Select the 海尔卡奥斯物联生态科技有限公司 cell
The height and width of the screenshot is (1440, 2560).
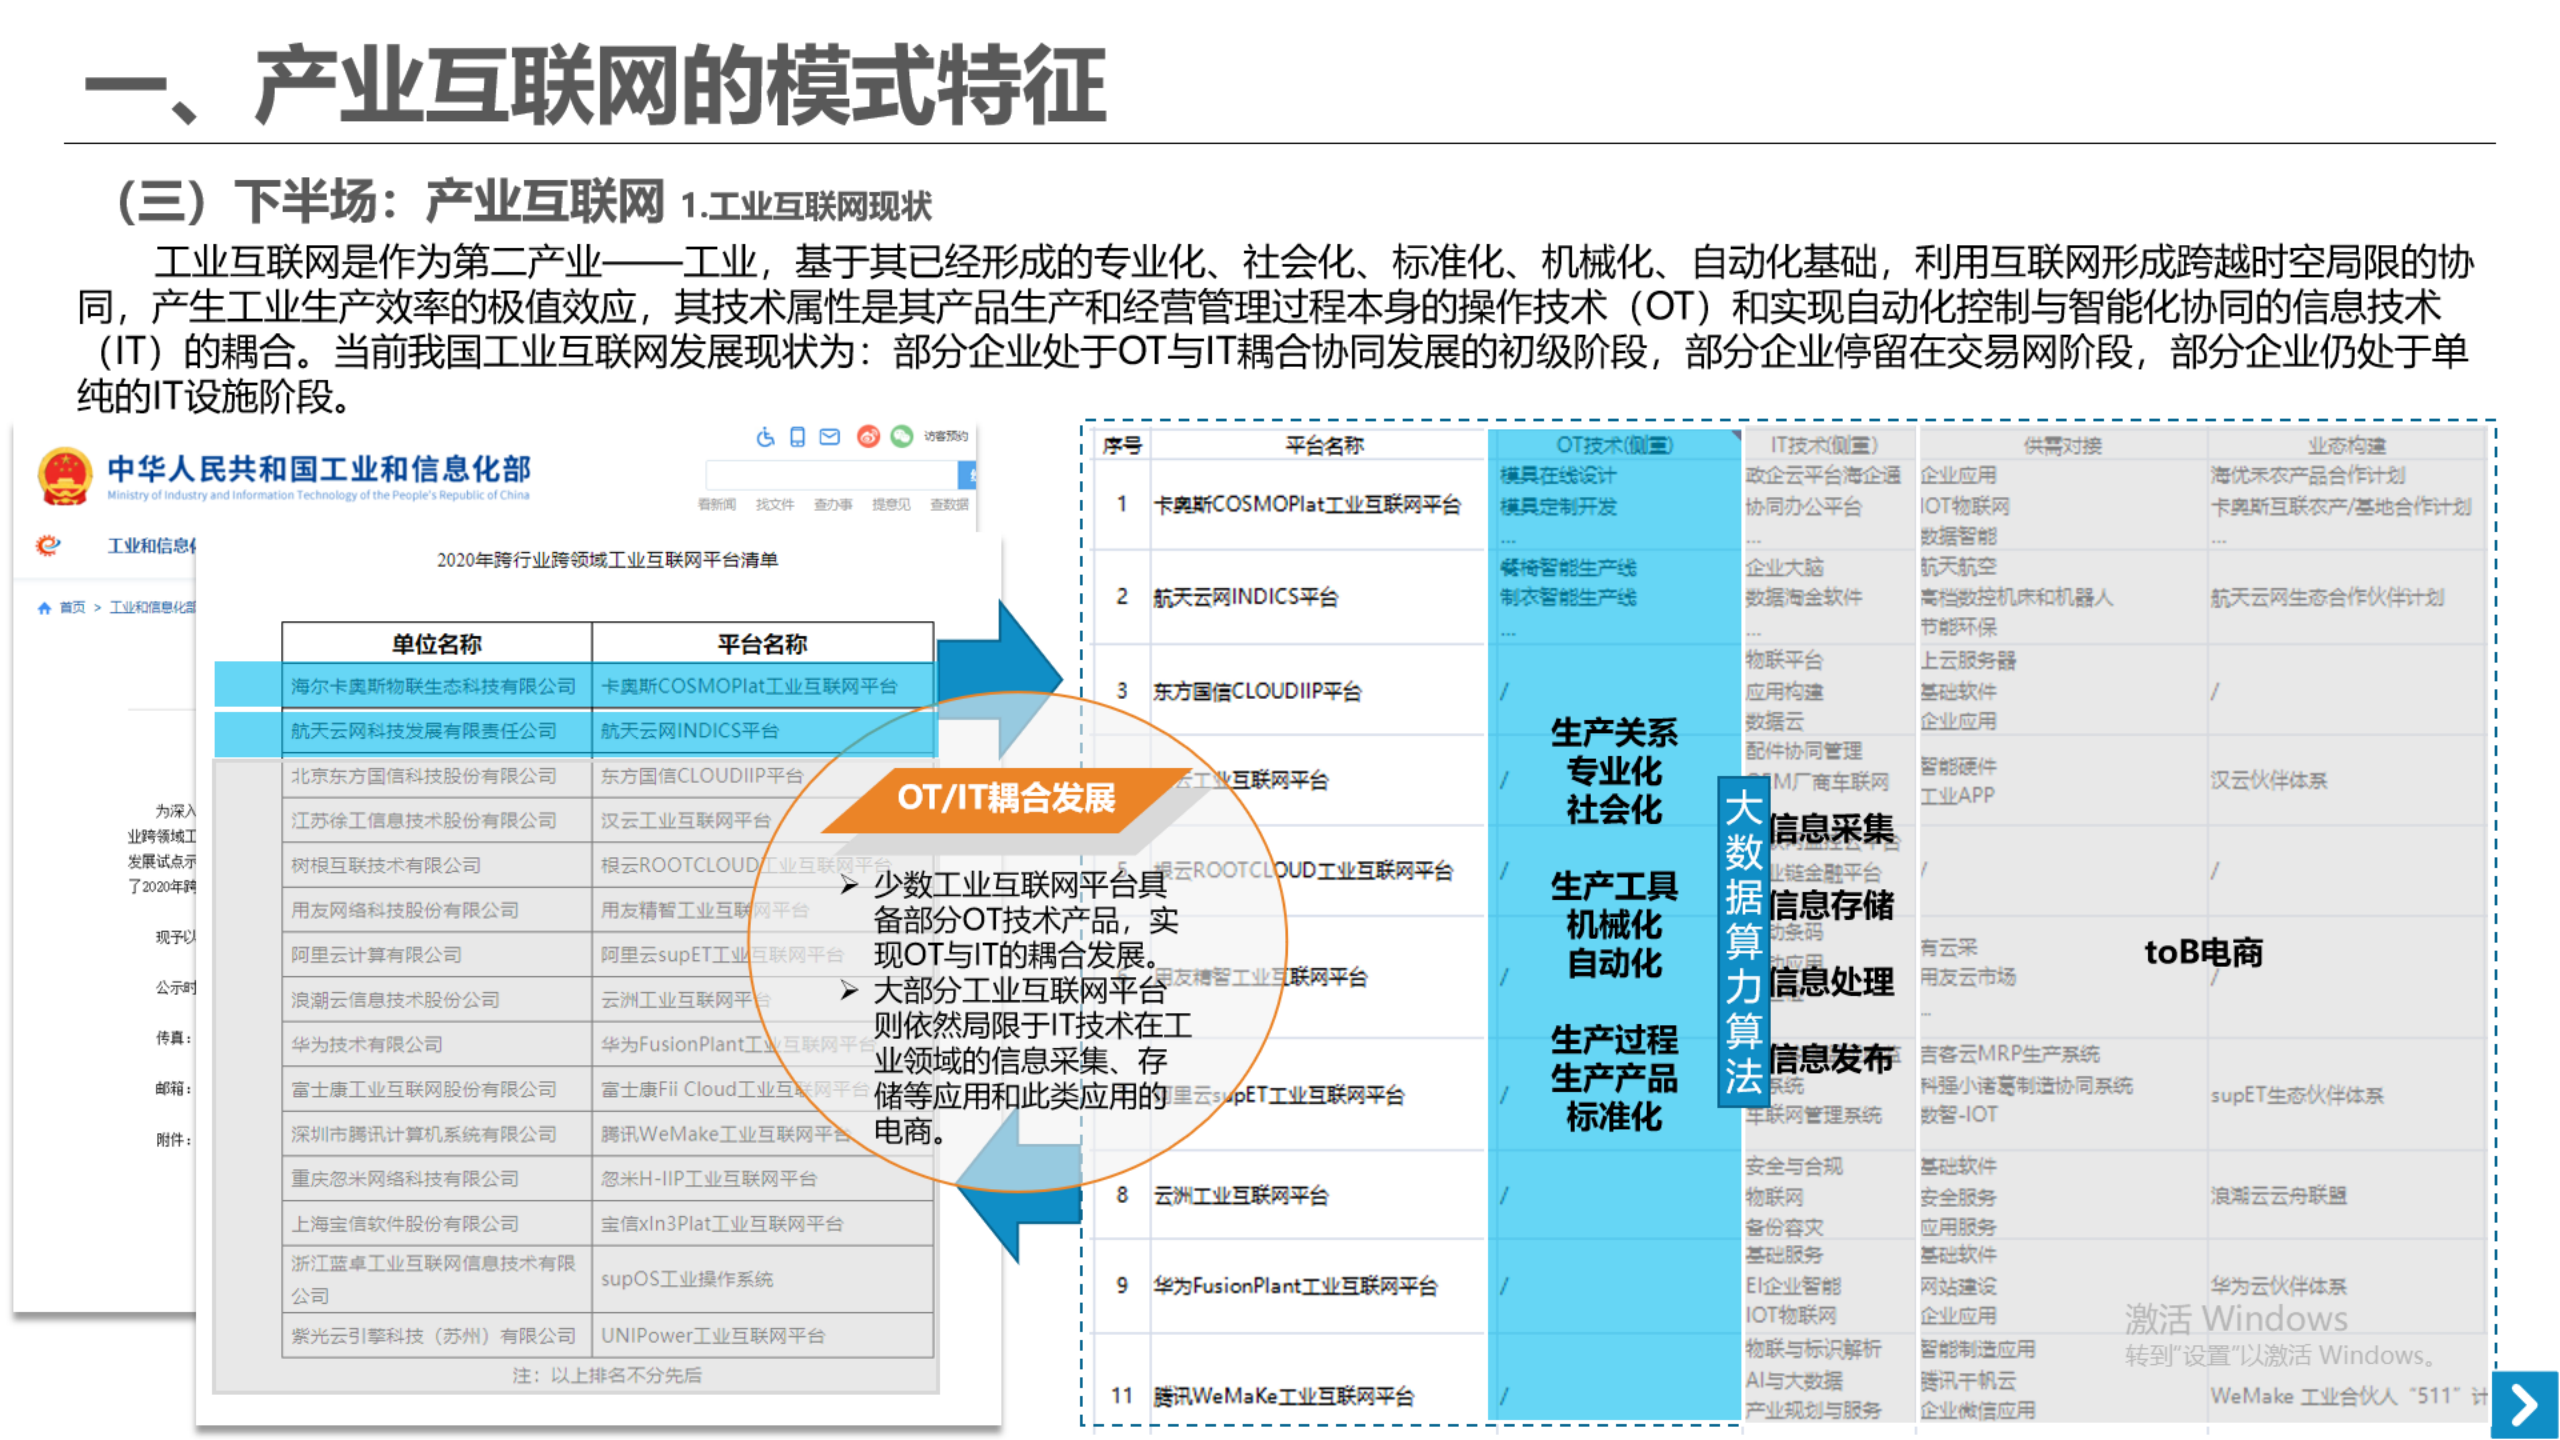(437, 686)
